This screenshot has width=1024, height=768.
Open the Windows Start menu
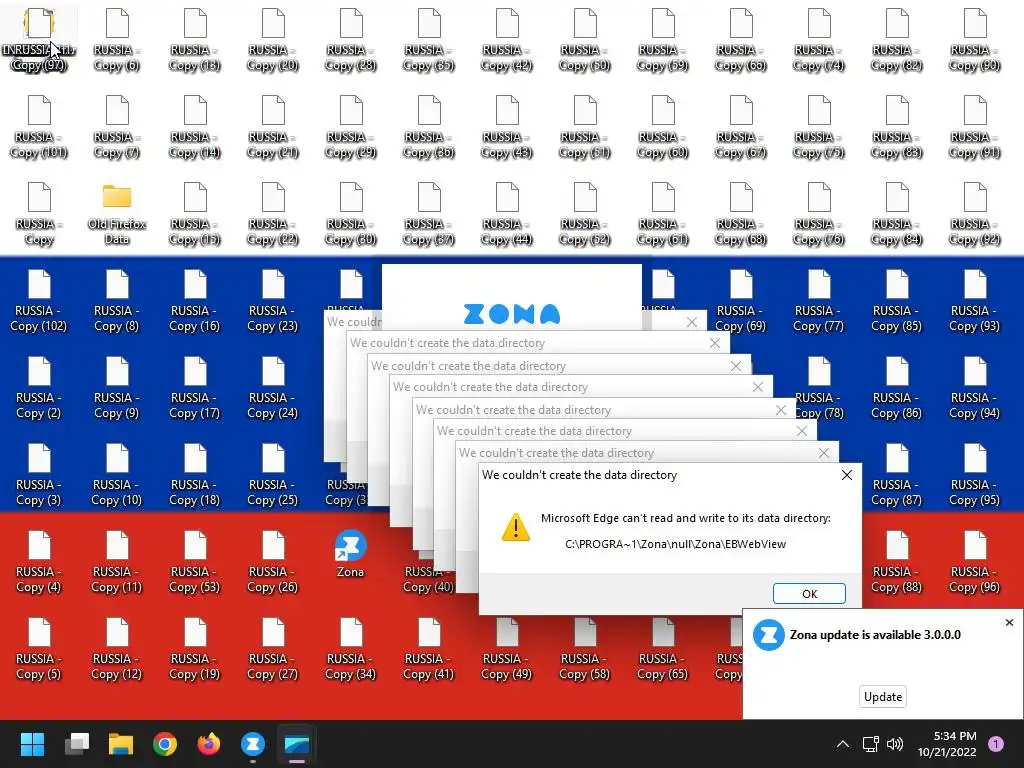[x=32, y=744]
